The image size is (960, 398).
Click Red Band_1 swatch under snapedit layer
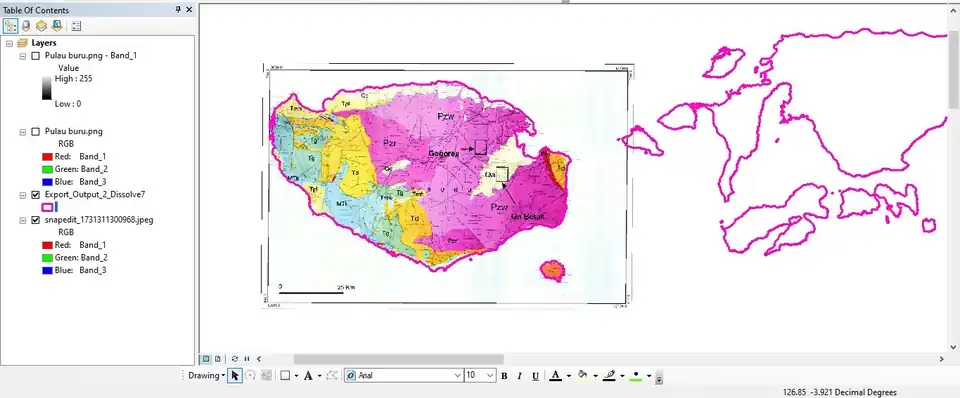(x=47, y=245)
